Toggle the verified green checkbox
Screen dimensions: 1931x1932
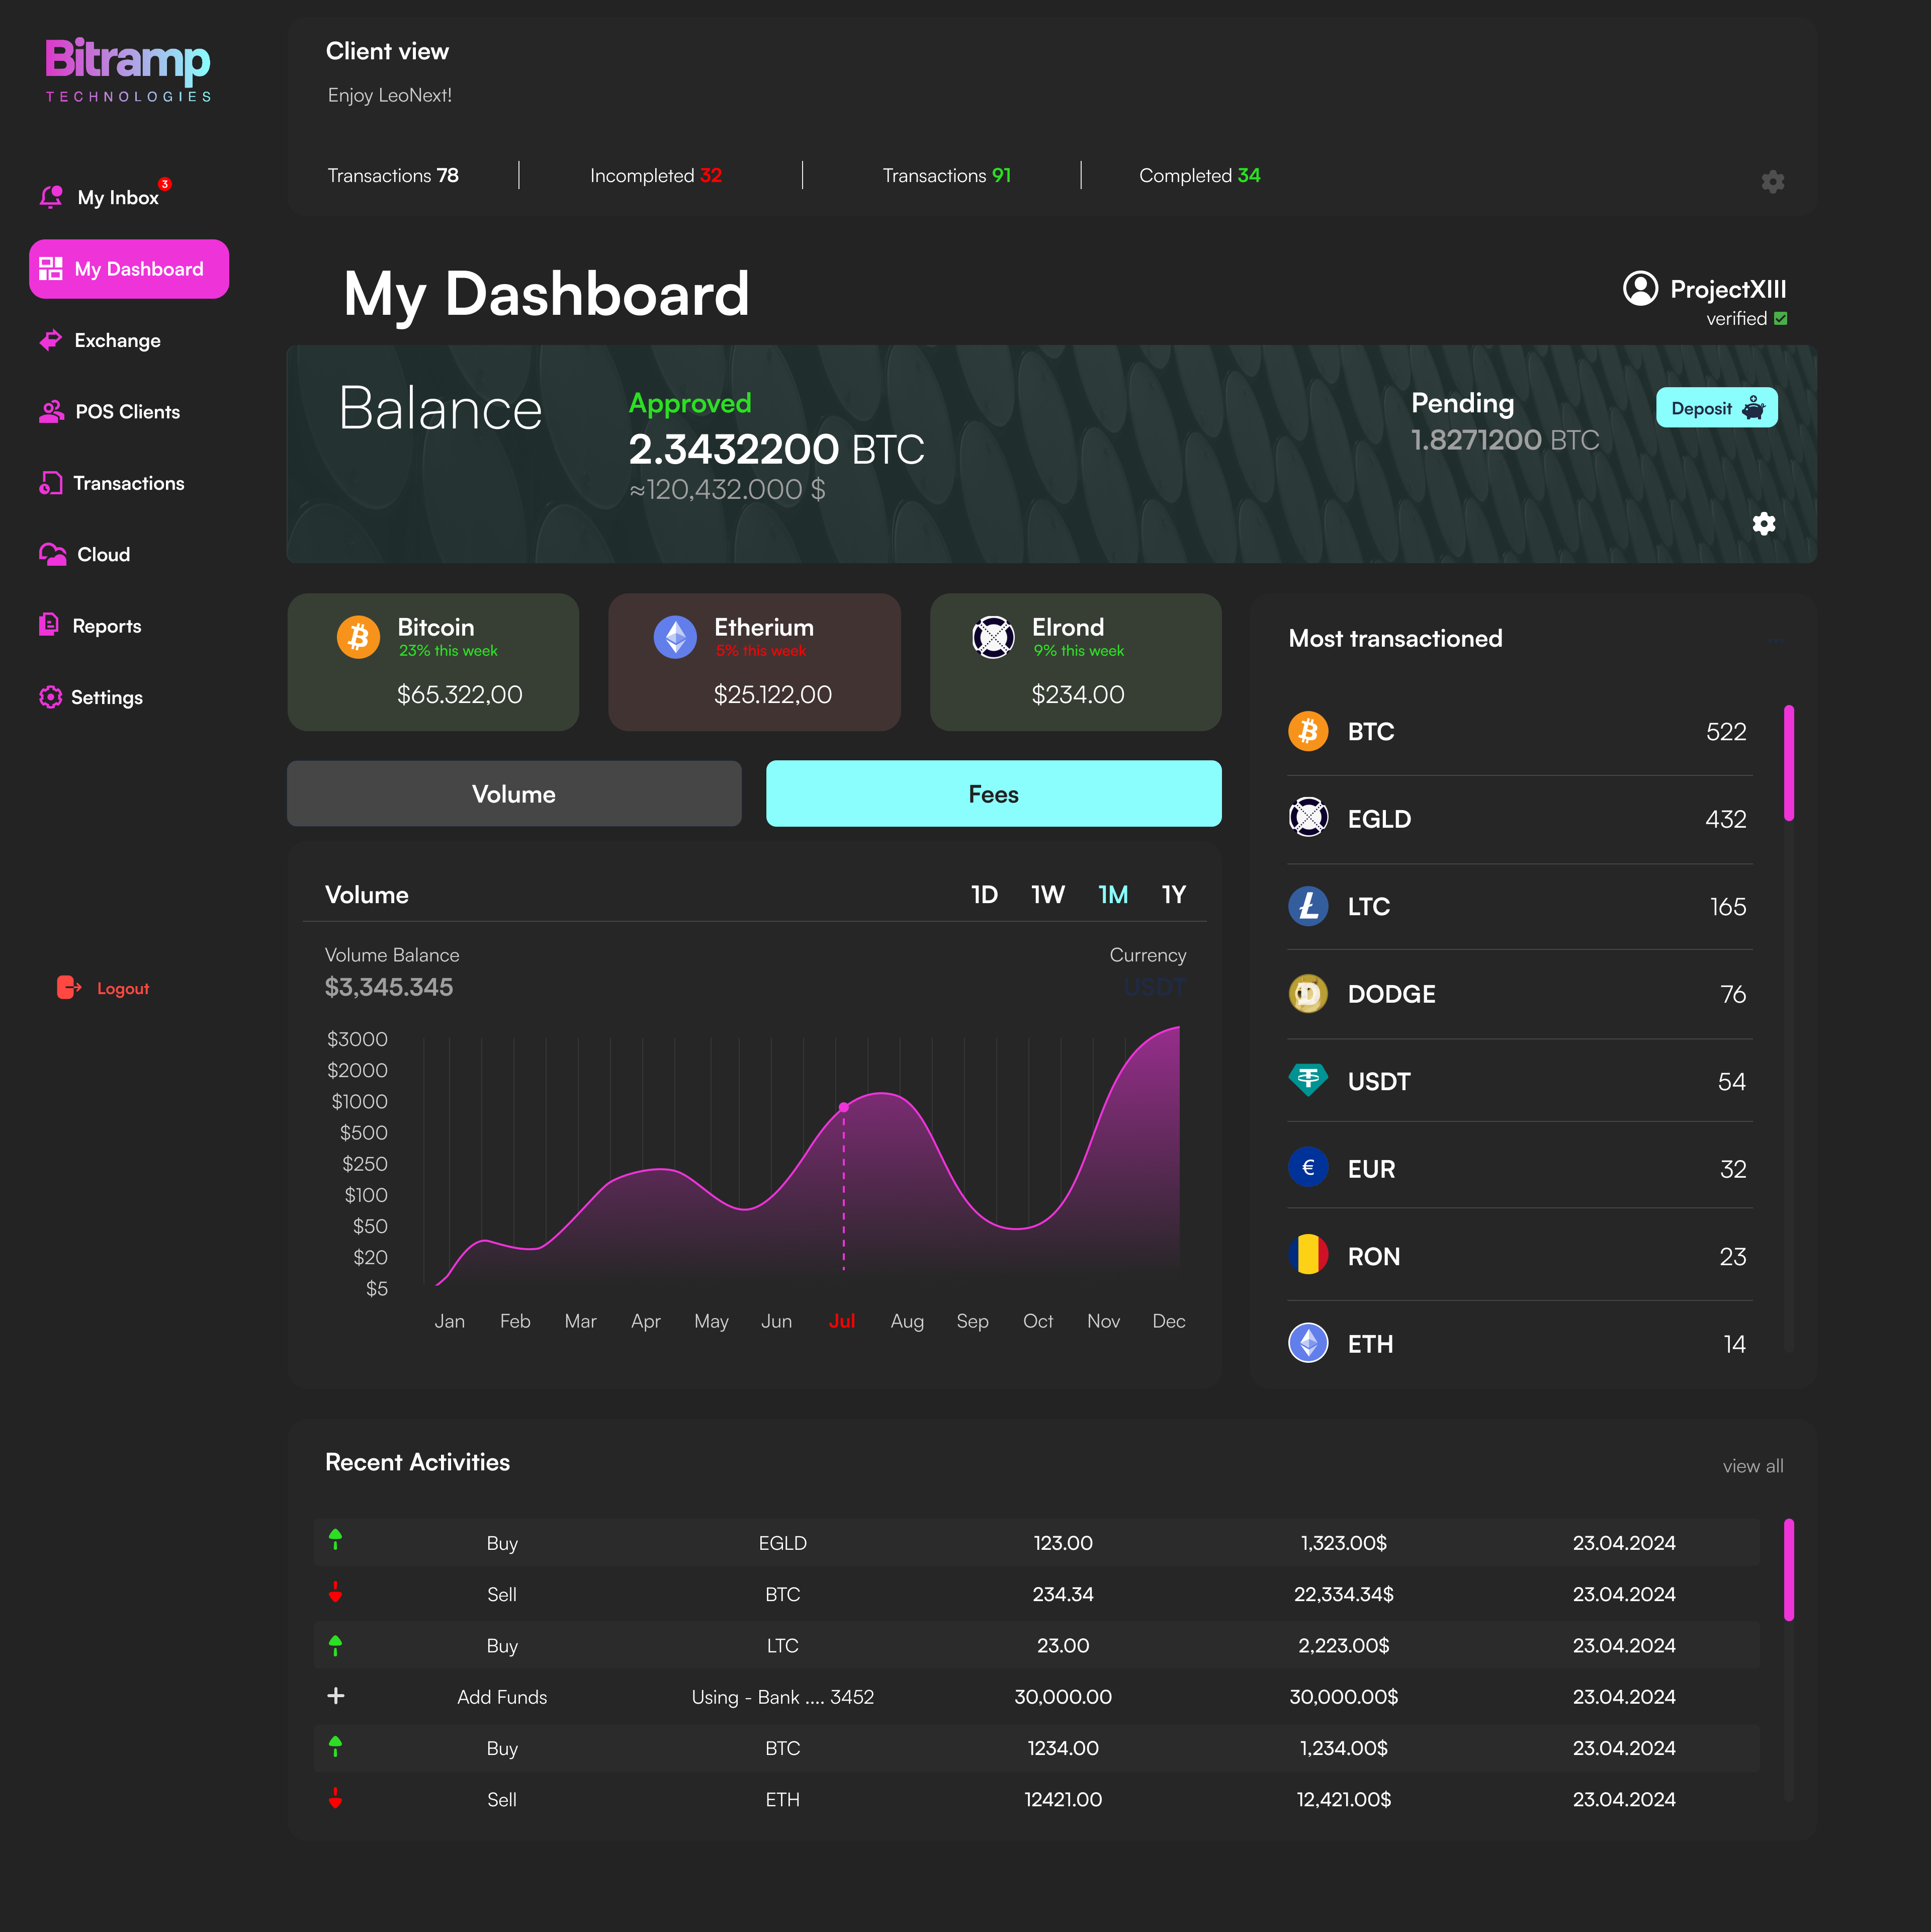(1780, 318)
